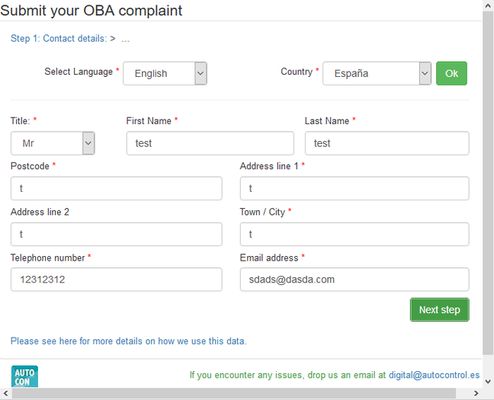Expand the Title dropdown showing Mr
494x400 pixels.
pos(53,143)
